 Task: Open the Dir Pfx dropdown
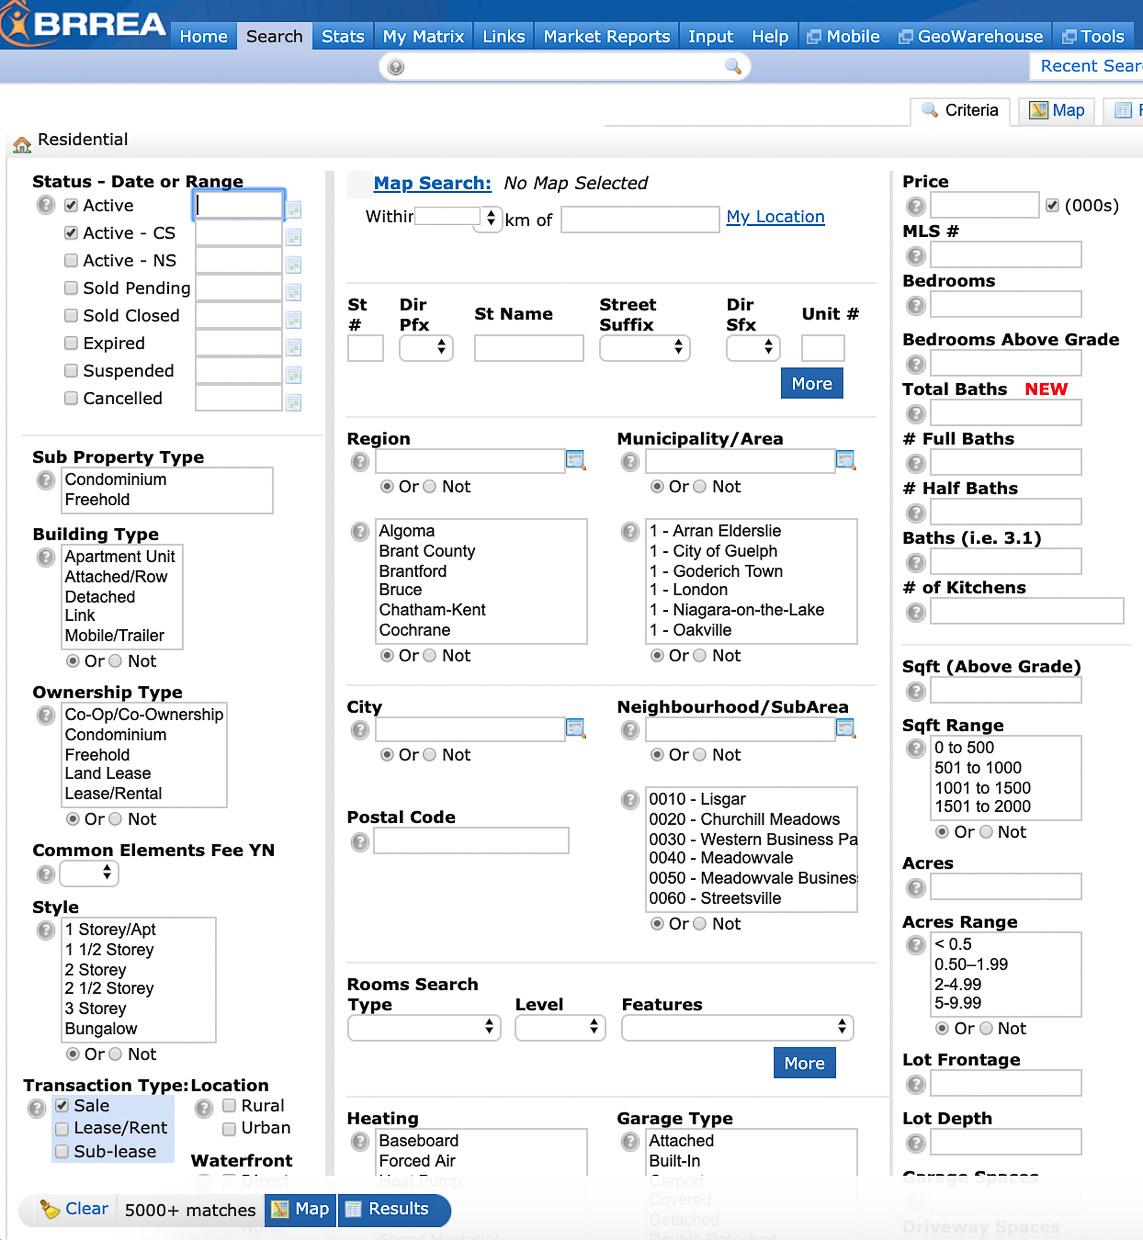[x=426, y=348]
